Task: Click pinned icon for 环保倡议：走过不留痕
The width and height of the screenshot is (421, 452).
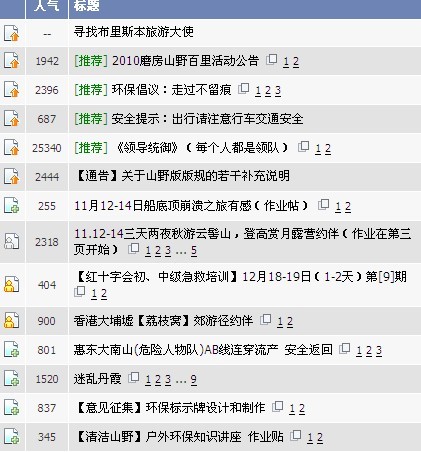Action: (11, 90)
